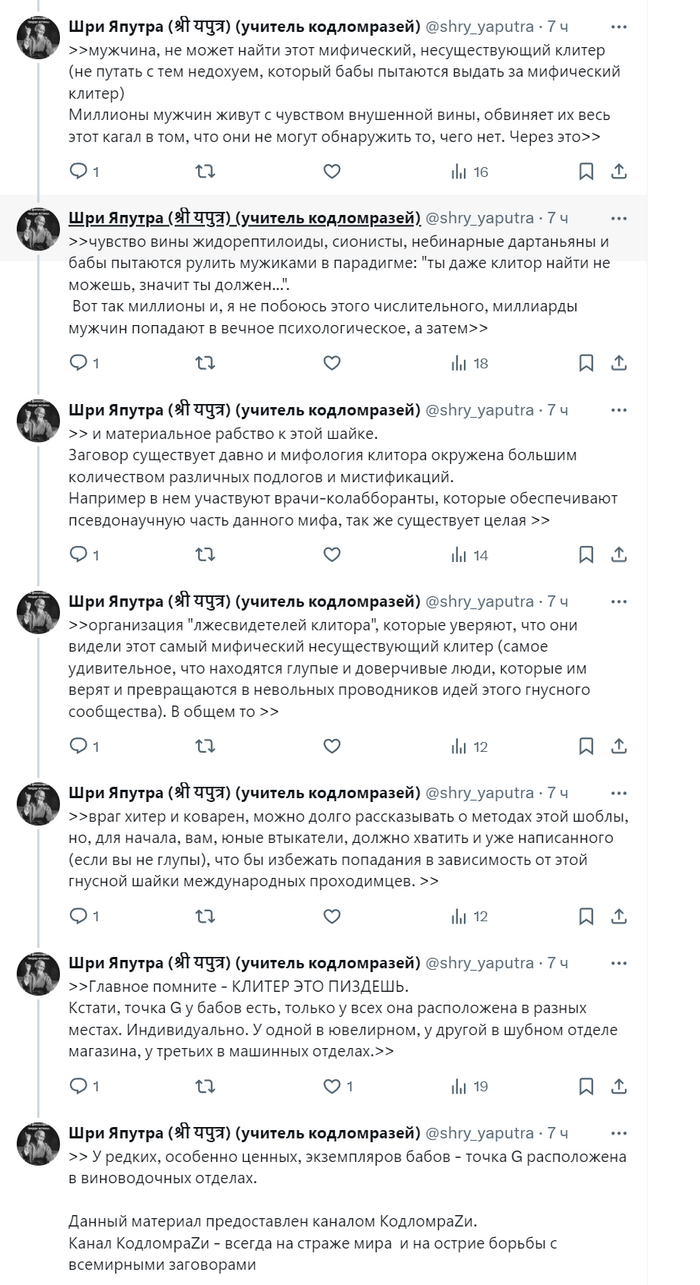Like the tweet beginning ">>враг хитер"
Image resolution: width=700 pixels, height=1285 pixels.
pos(332,916)
